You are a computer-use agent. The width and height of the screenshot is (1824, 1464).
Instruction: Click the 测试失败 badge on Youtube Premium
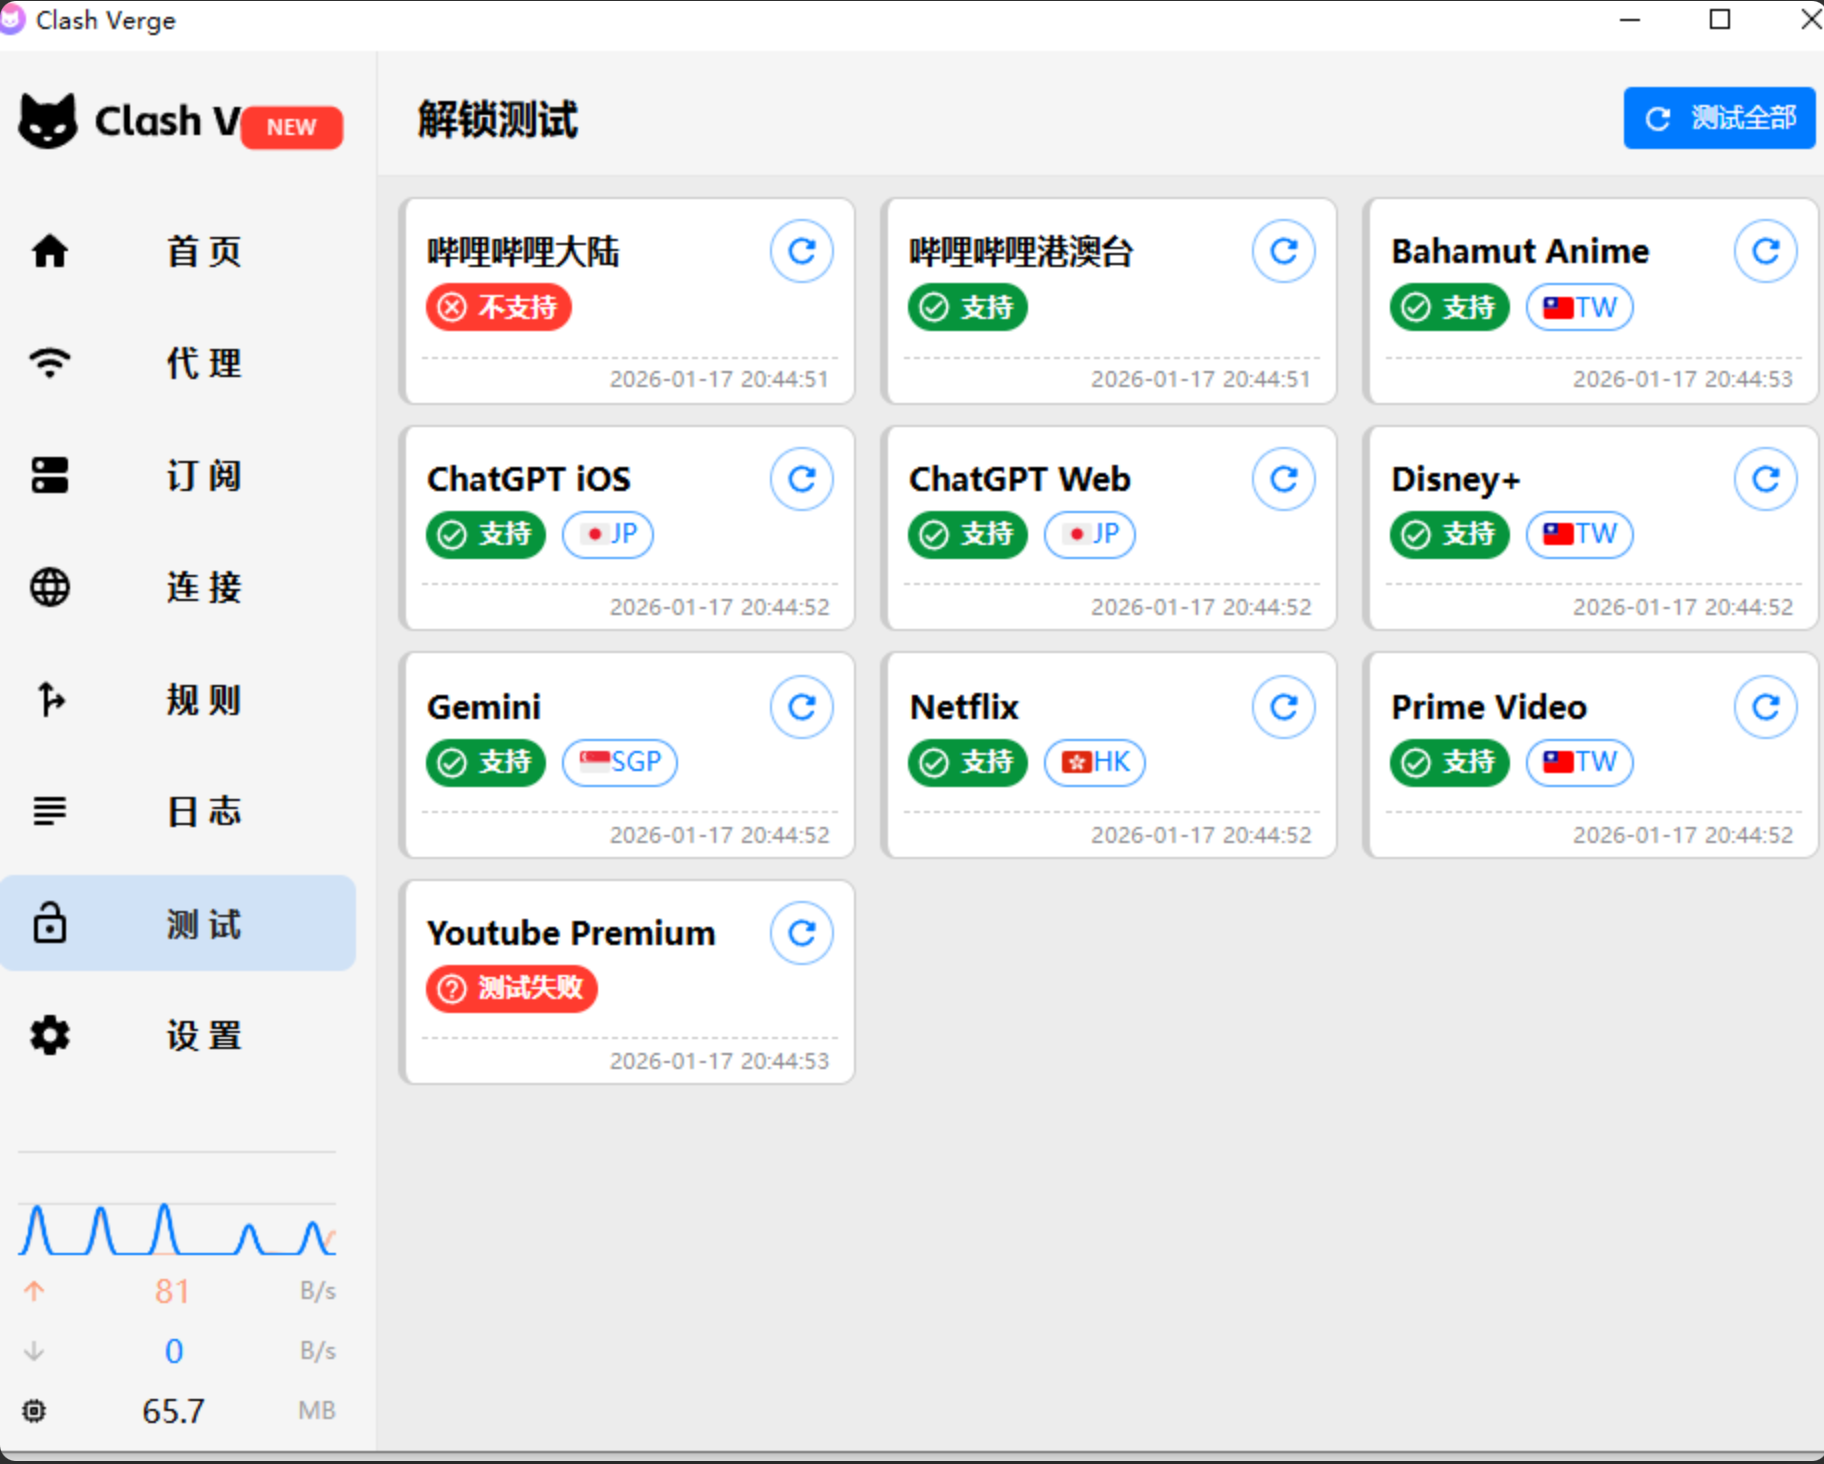511,989
